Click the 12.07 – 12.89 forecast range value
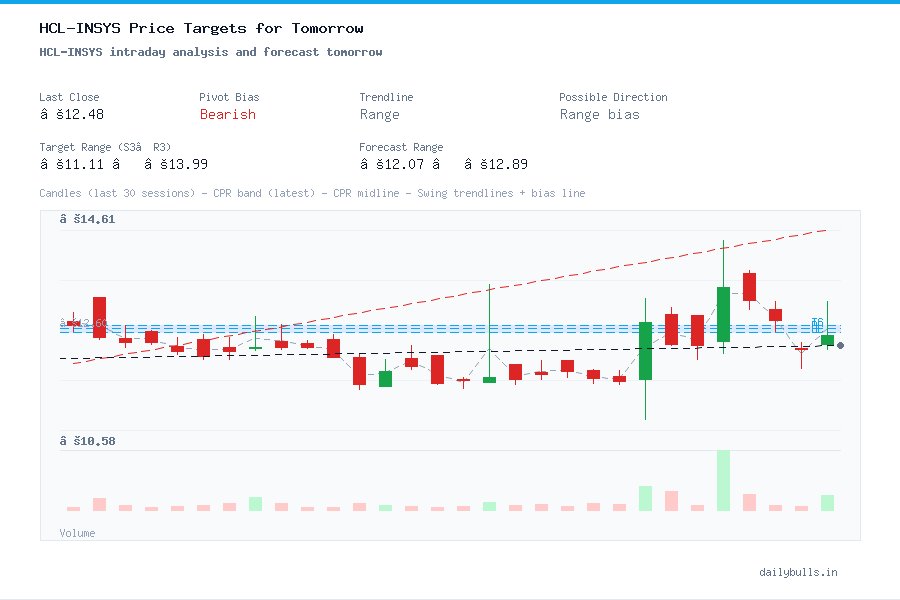The height and width of the screenshot is (600, 900). coord(443,164)
